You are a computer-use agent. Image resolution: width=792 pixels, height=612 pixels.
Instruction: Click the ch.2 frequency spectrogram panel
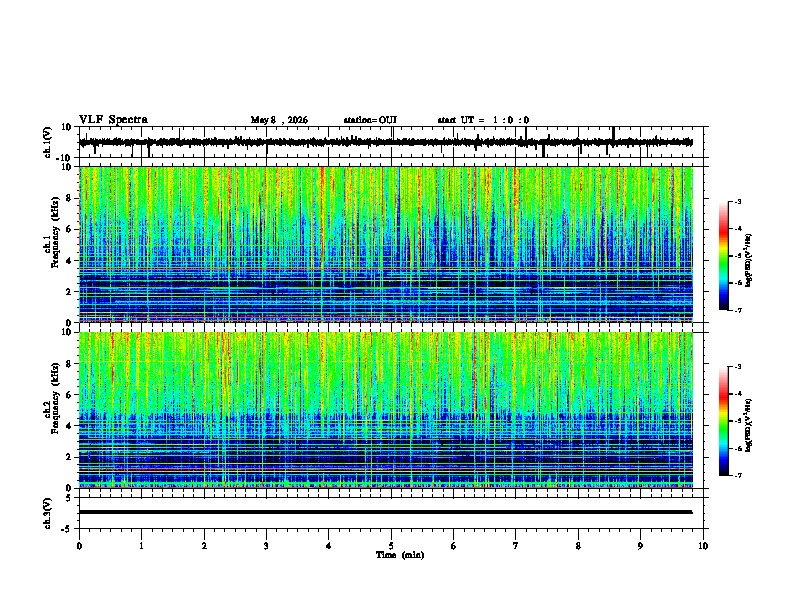point(386,410)
